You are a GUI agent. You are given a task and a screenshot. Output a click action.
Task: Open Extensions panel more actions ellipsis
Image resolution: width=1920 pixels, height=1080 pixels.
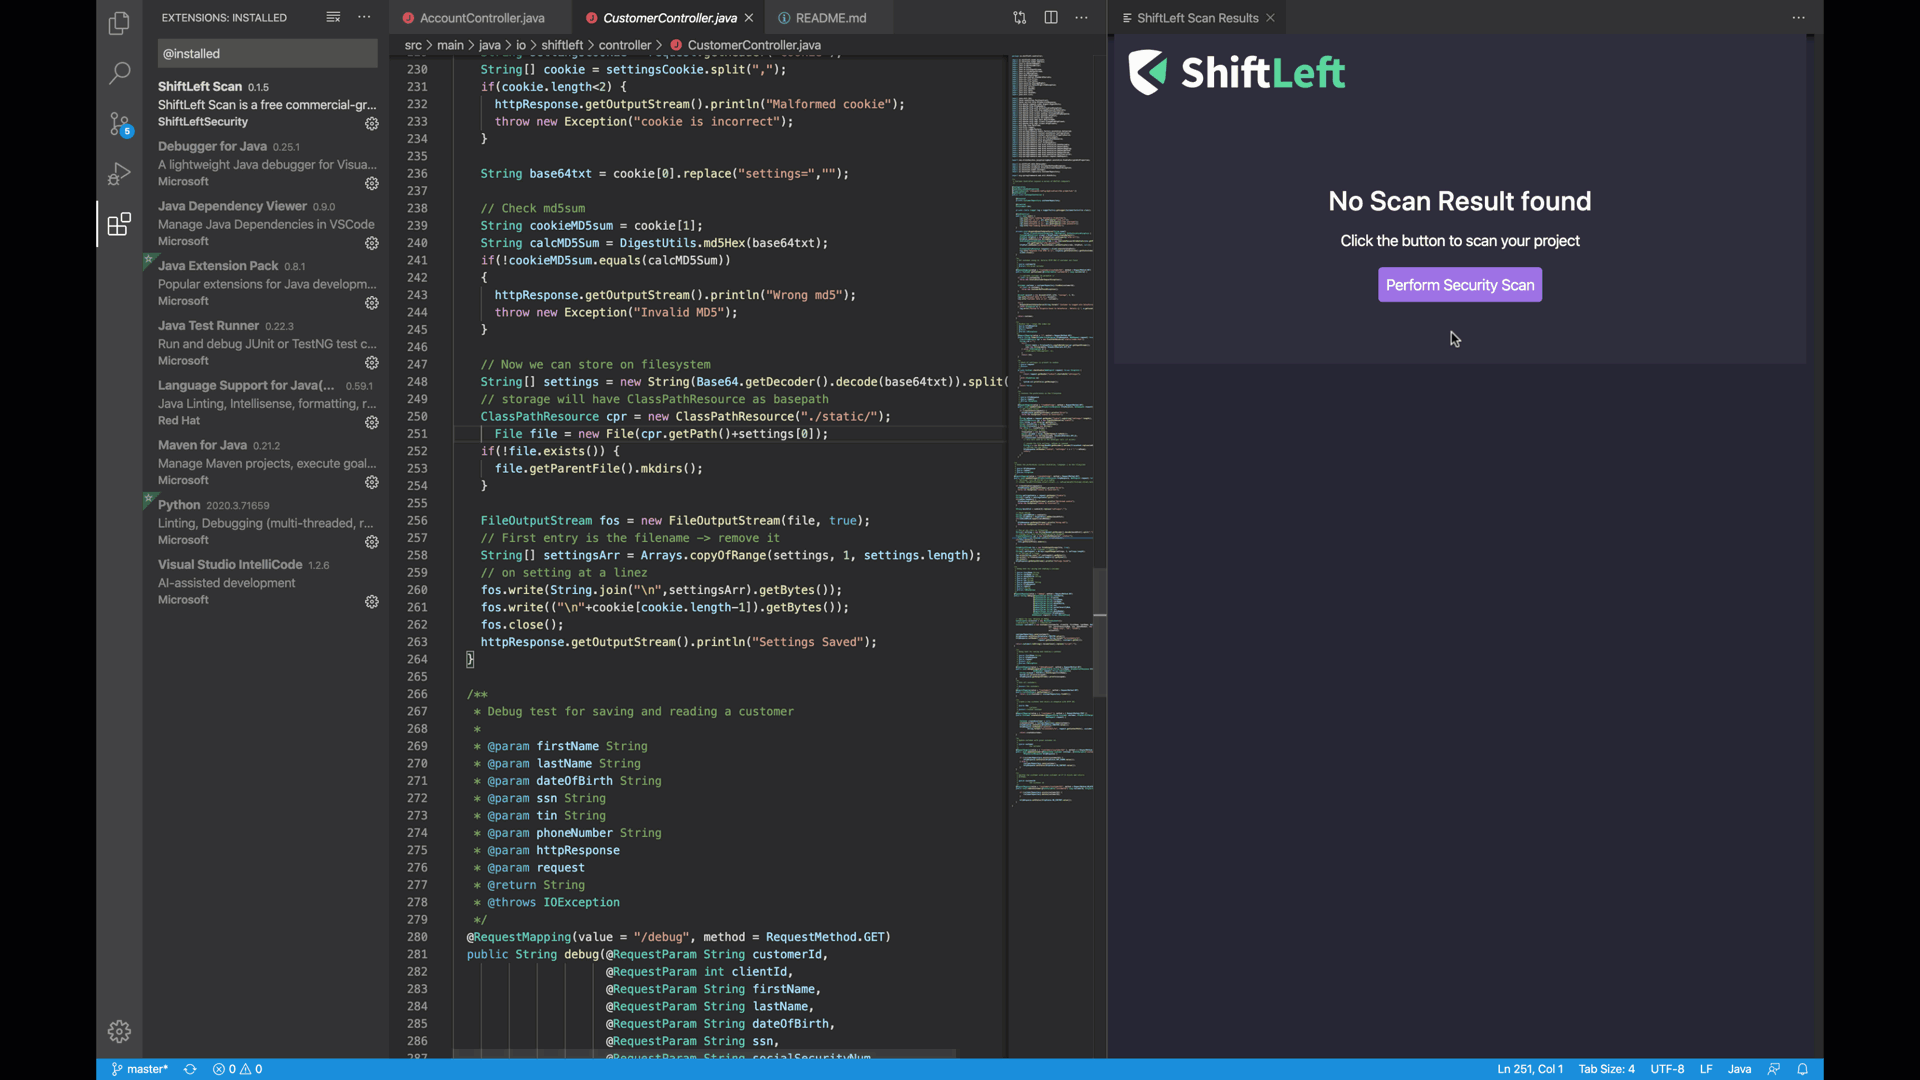(364, 17)
